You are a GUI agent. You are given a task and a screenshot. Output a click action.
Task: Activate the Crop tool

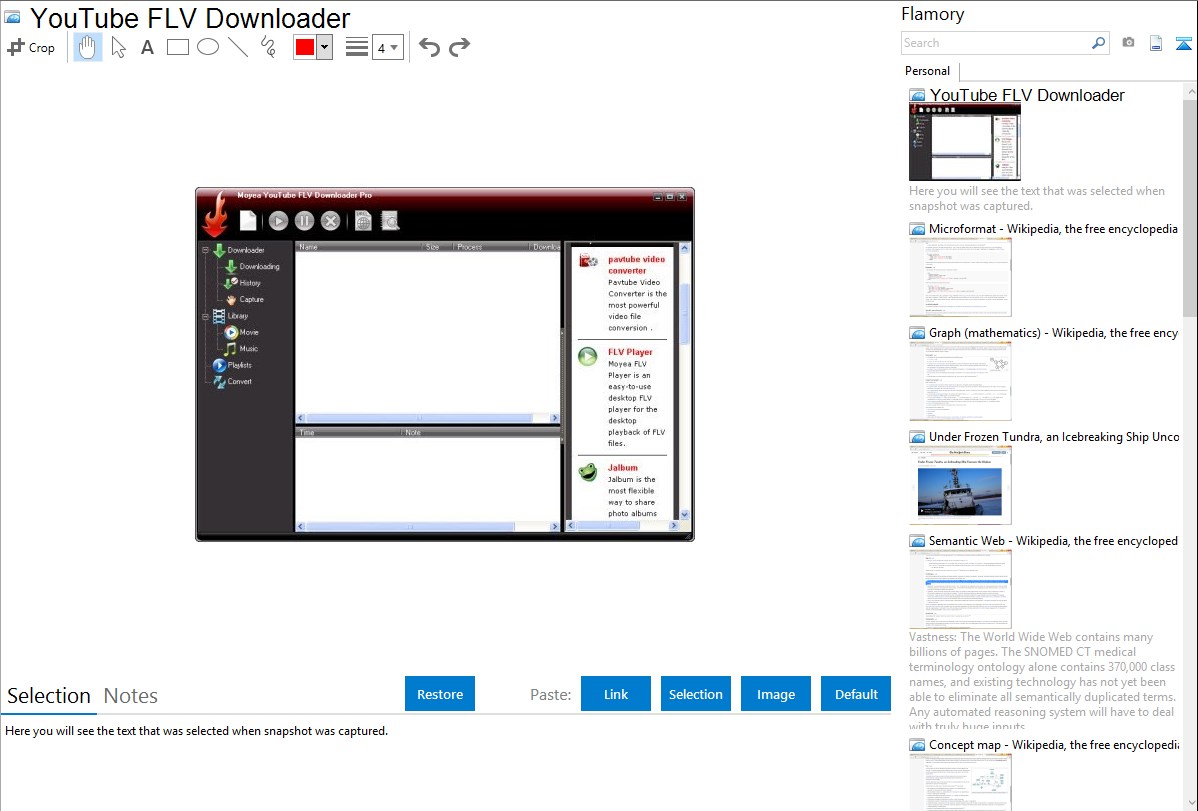(31, 47)
